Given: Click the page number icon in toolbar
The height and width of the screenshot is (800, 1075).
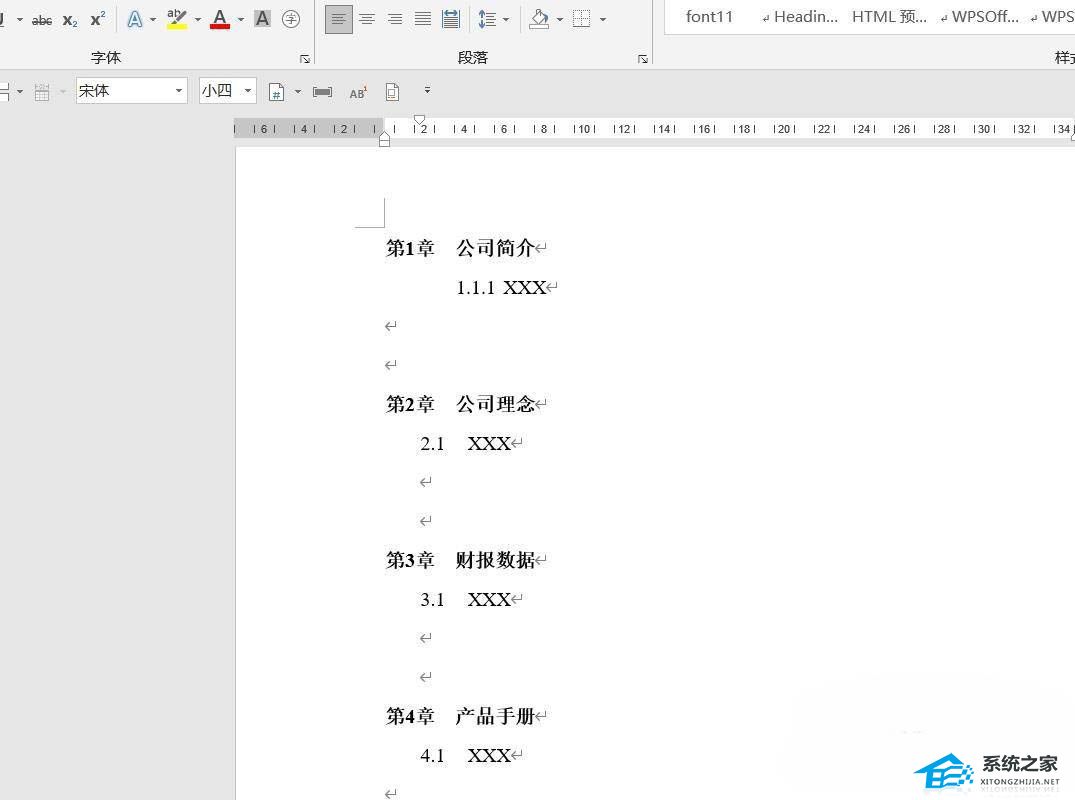Looking at the screenshot, I should [276, 92].
